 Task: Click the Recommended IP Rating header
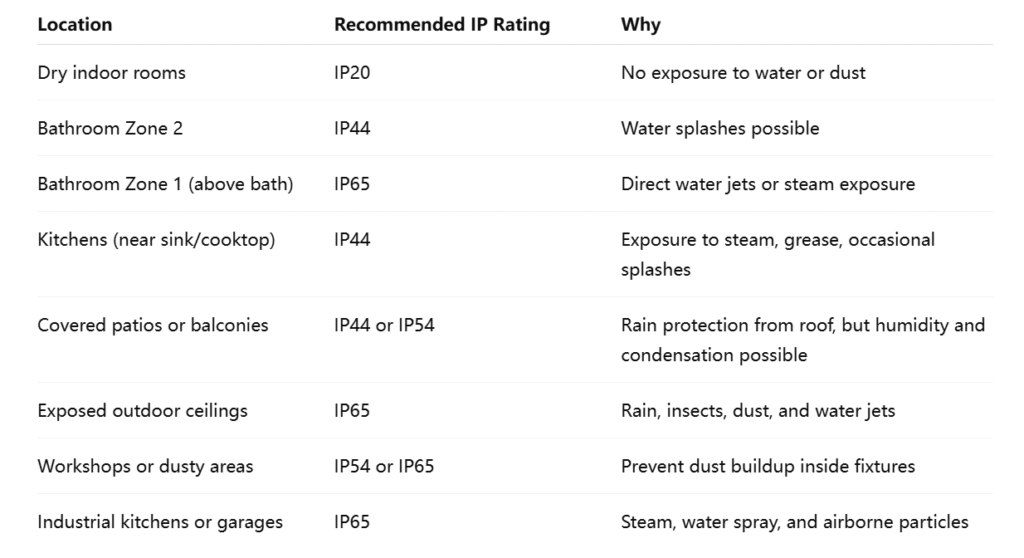click(x=442, y=25)
